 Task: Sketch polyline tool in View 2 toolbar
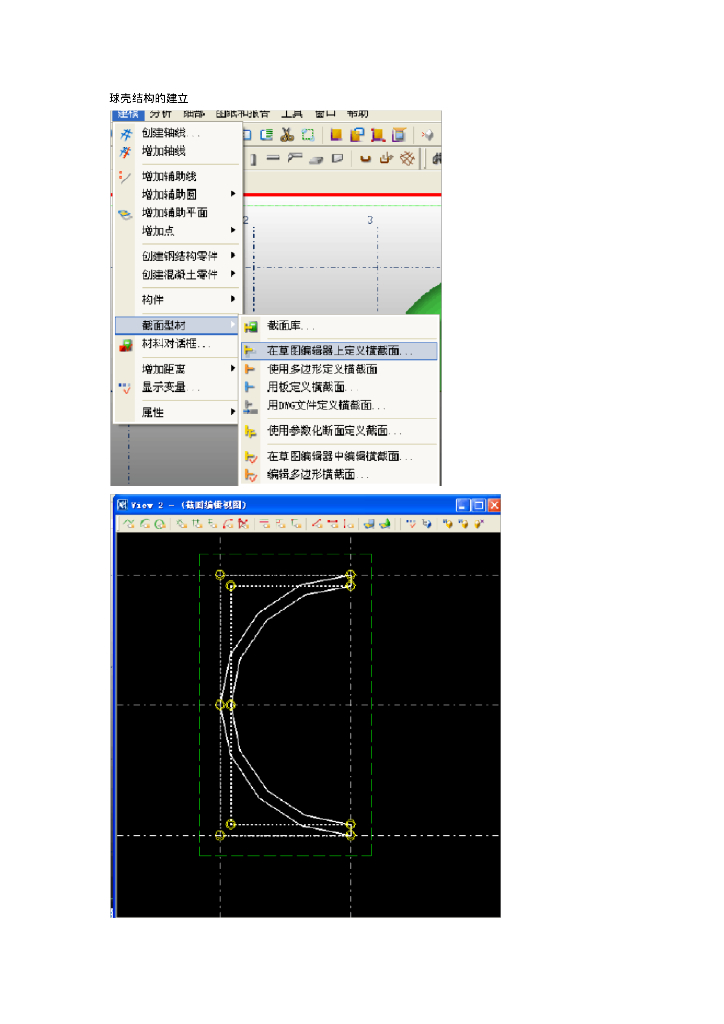129,524
